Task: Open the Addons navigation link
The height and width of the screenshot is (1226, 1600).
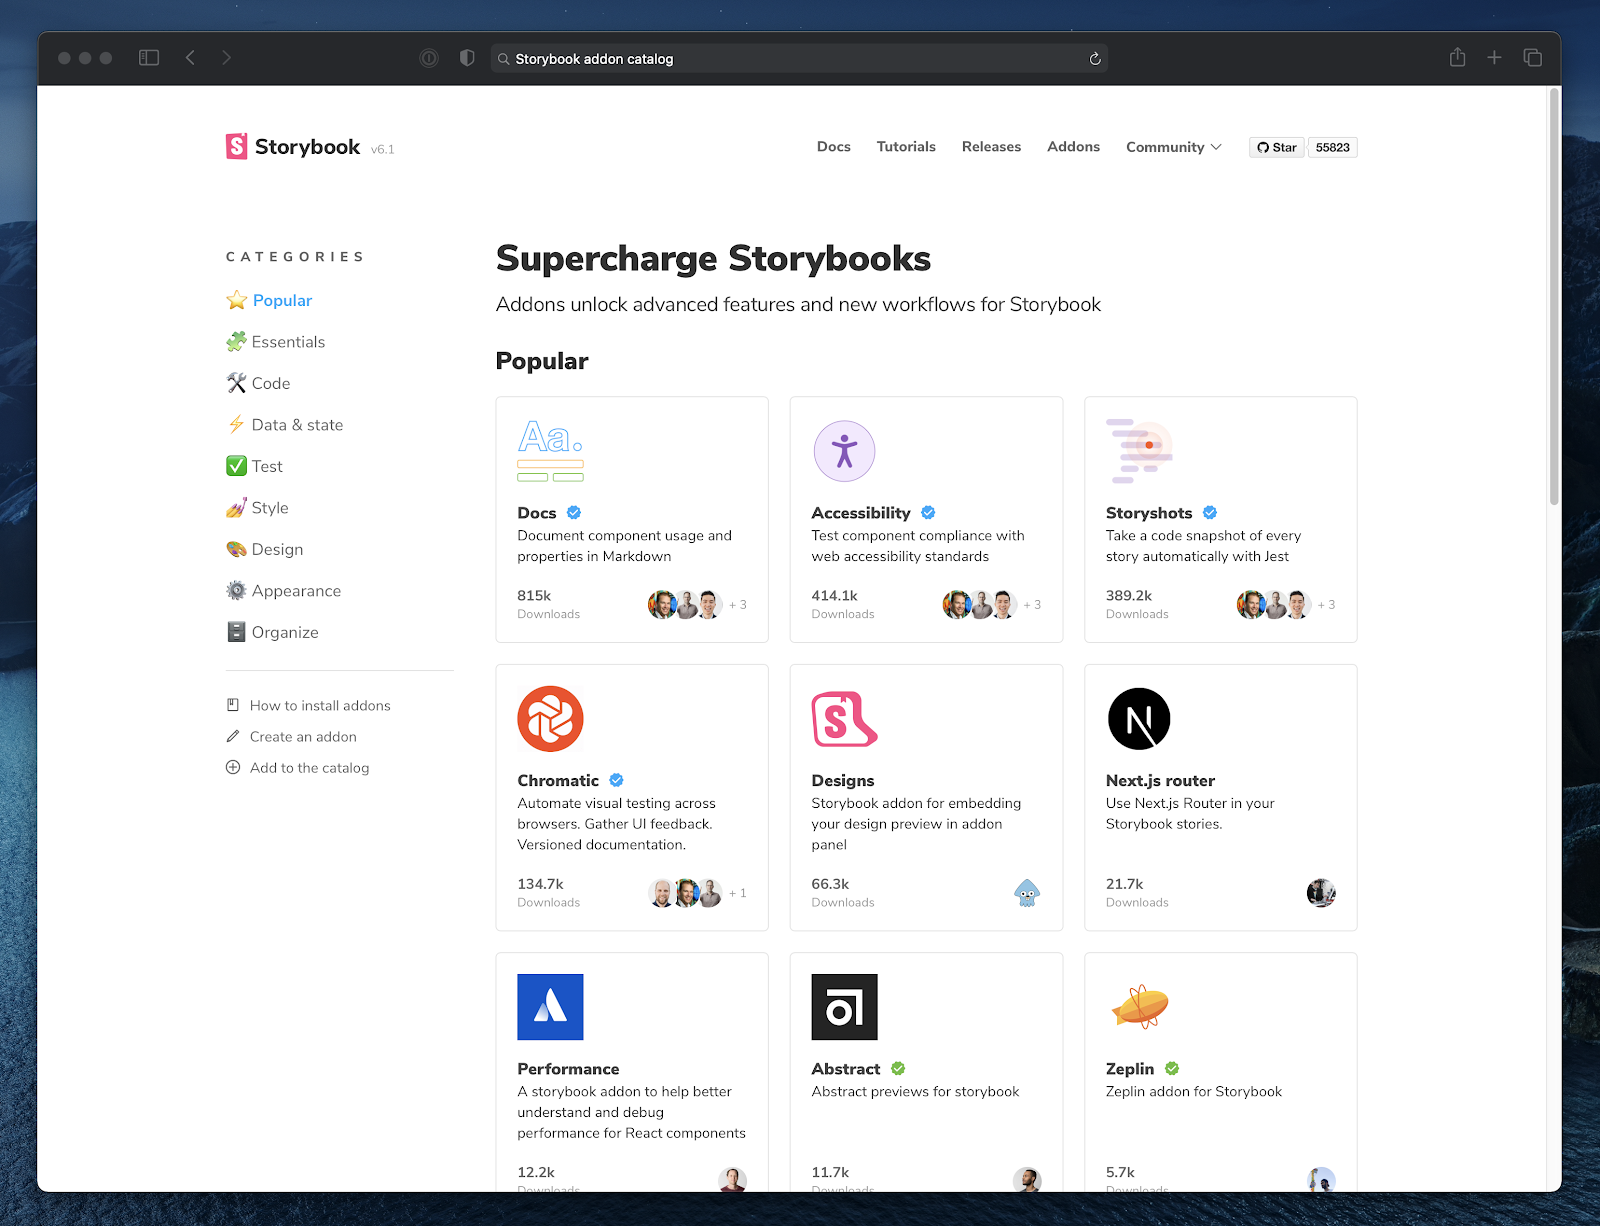Action: [x=1073, y=147]
